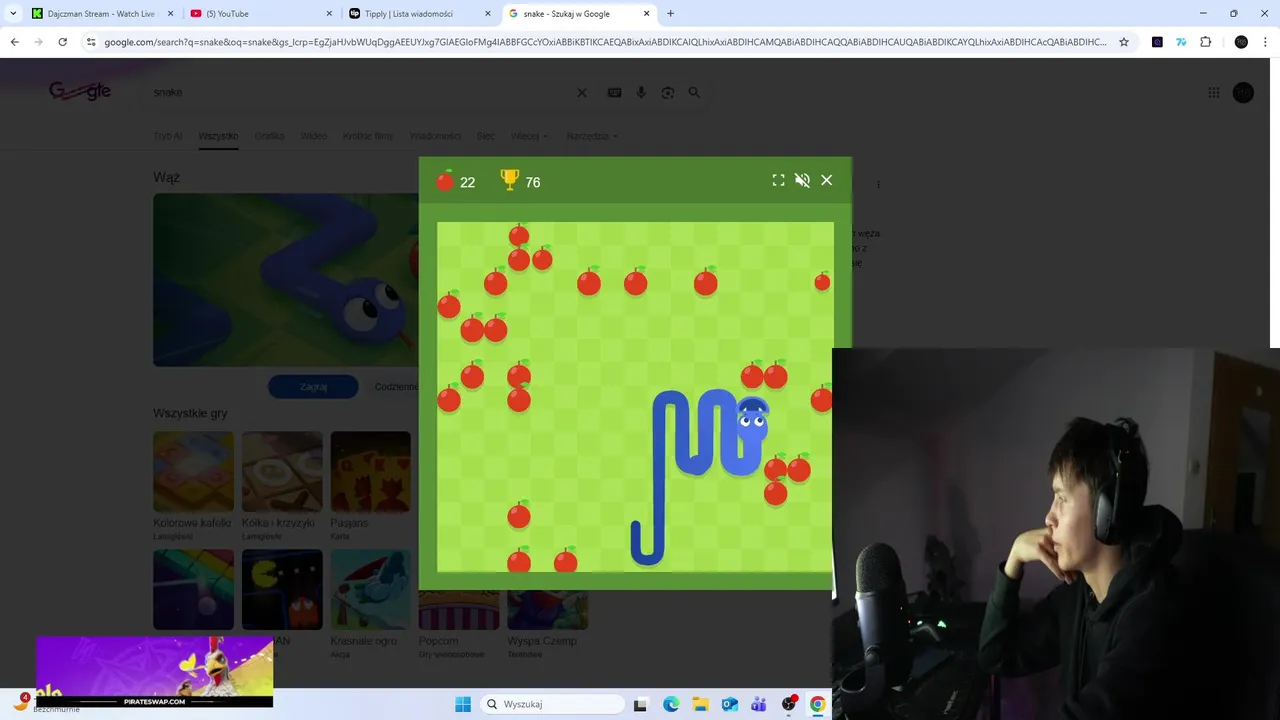
Task: Clear the Google search query
Action: [x=582, y=92]
